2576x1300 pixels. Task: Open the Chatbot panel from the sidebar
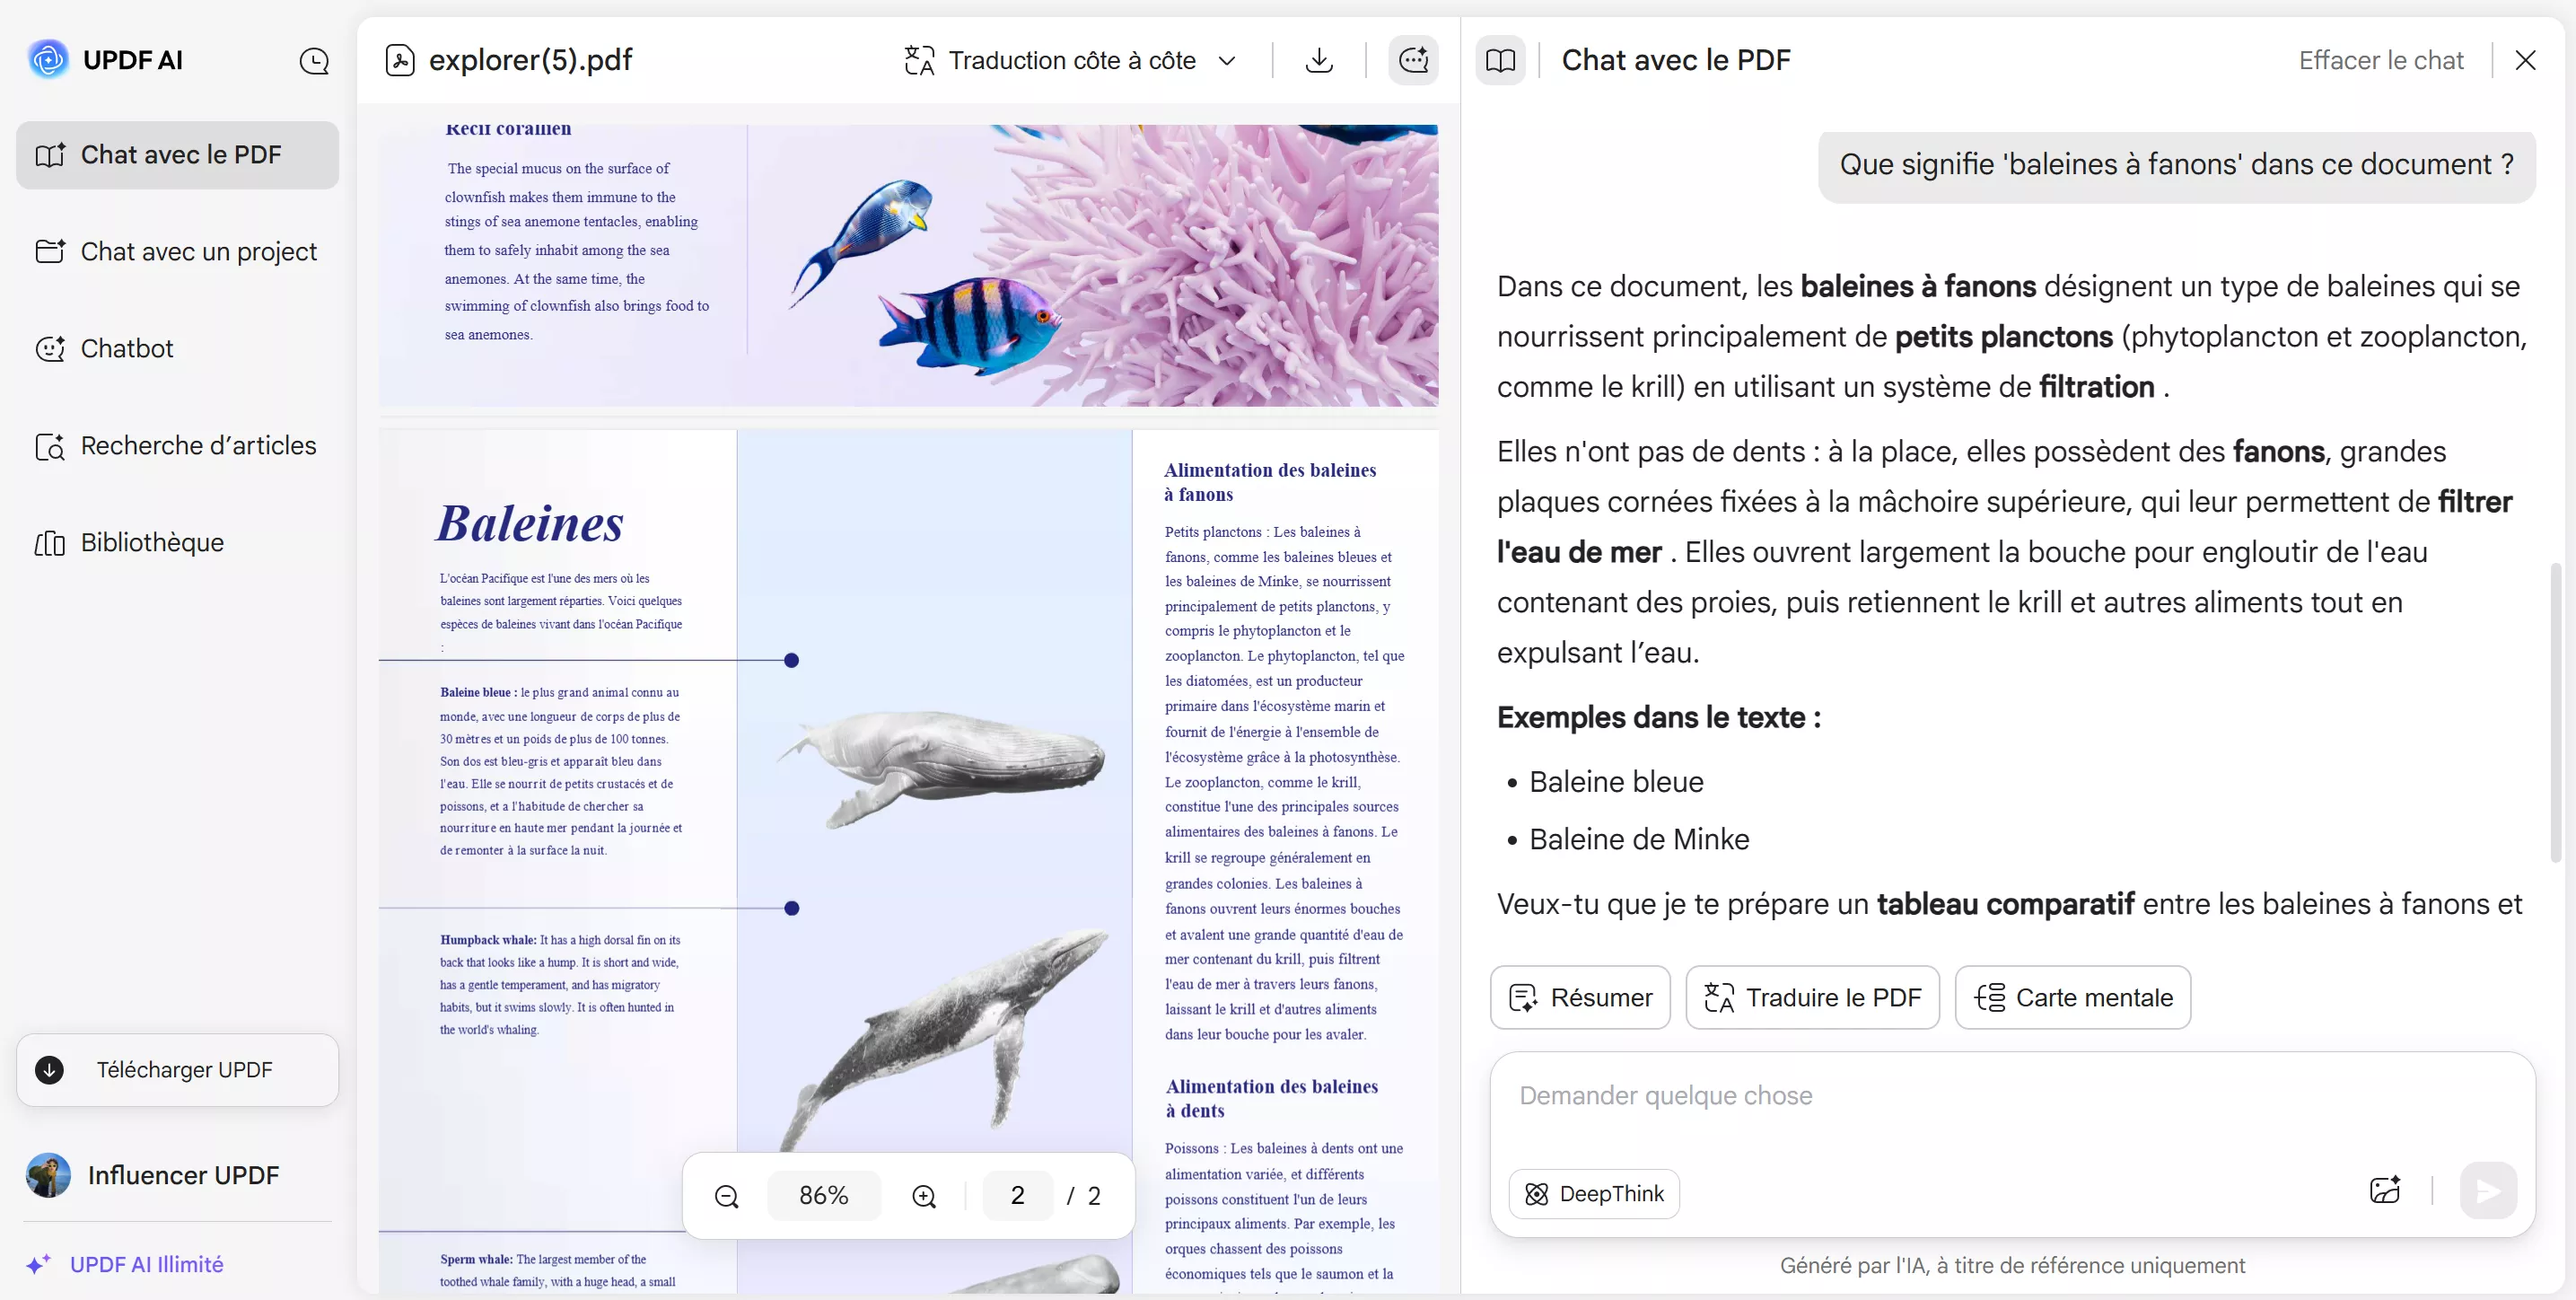[126, 348]
